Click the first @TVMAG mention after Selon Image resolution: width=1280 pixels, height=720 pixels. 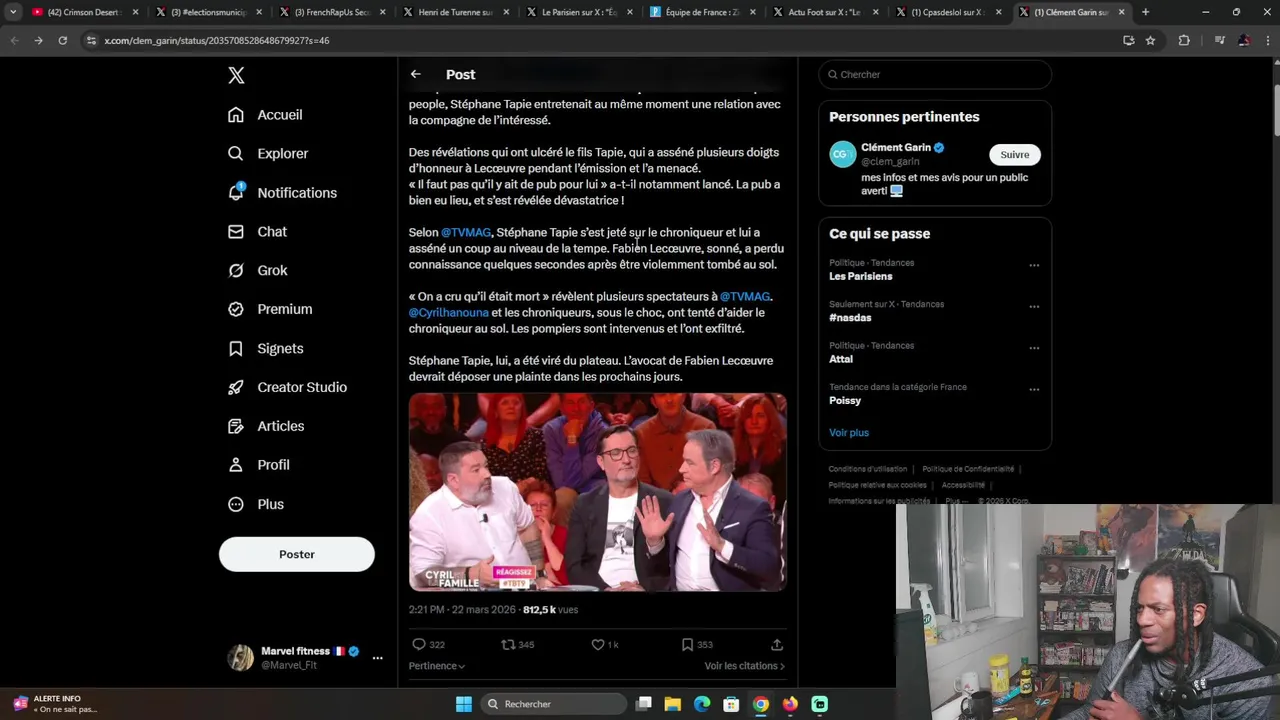(466, 232)
